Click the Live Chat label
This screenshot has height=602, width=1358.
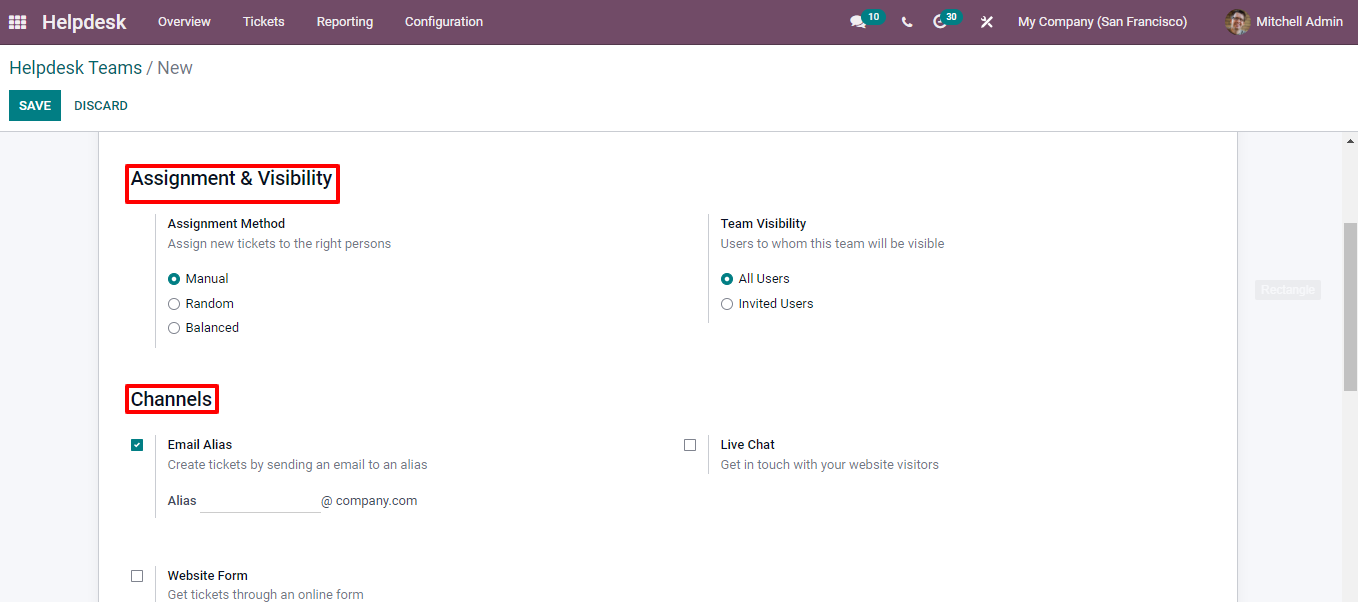(x=748, y=445)
